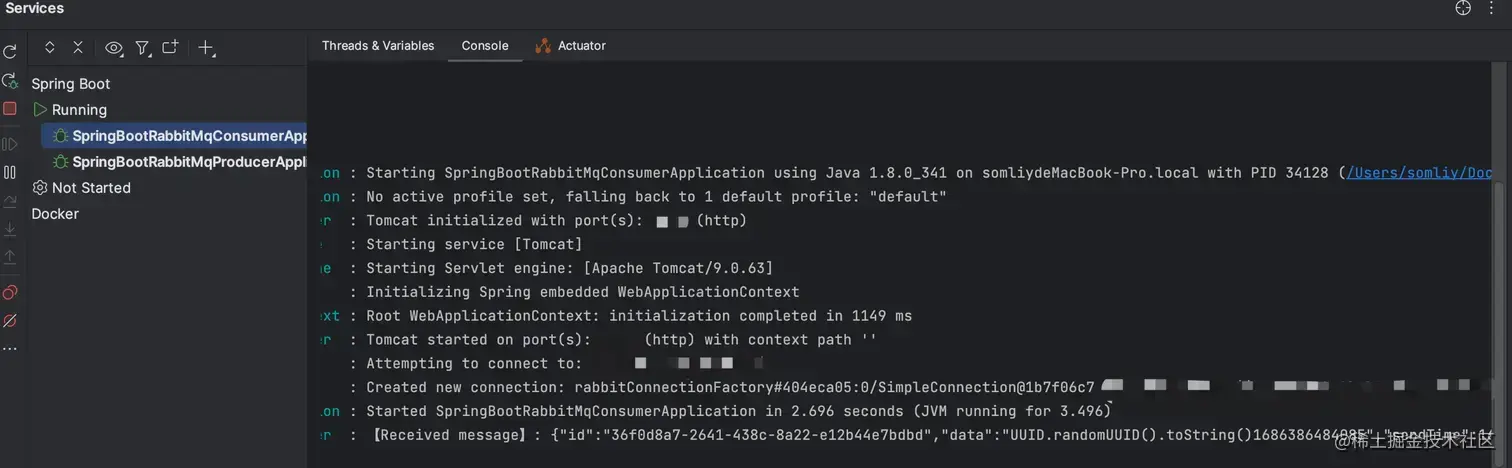Viewport: 1512px width, 468px height.
Task: Select the Console tab
Action: coord(485,46)
